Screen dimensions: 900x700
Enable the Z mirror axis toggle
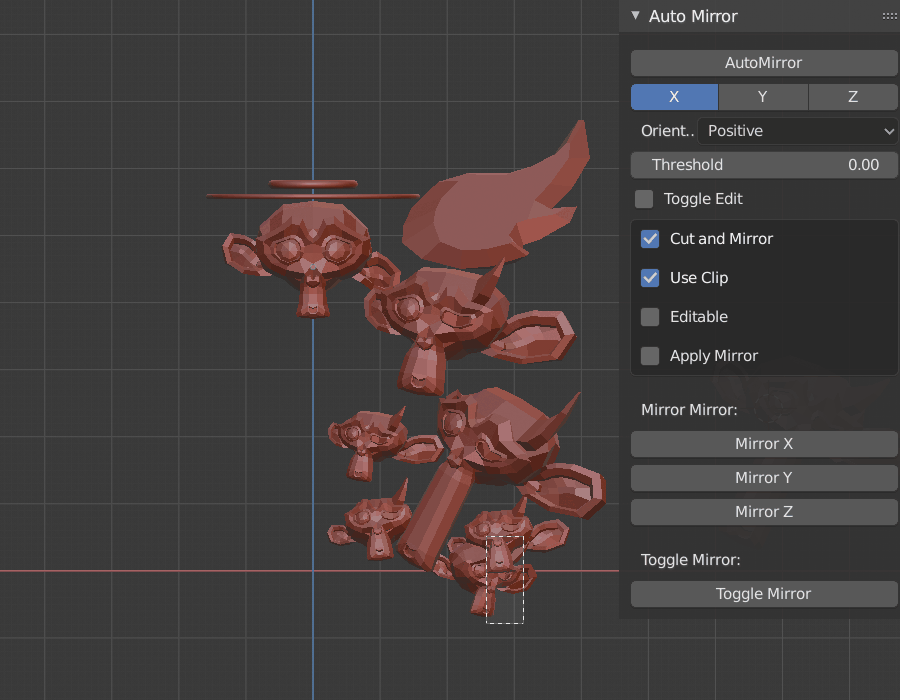click(x=852, y=97)
